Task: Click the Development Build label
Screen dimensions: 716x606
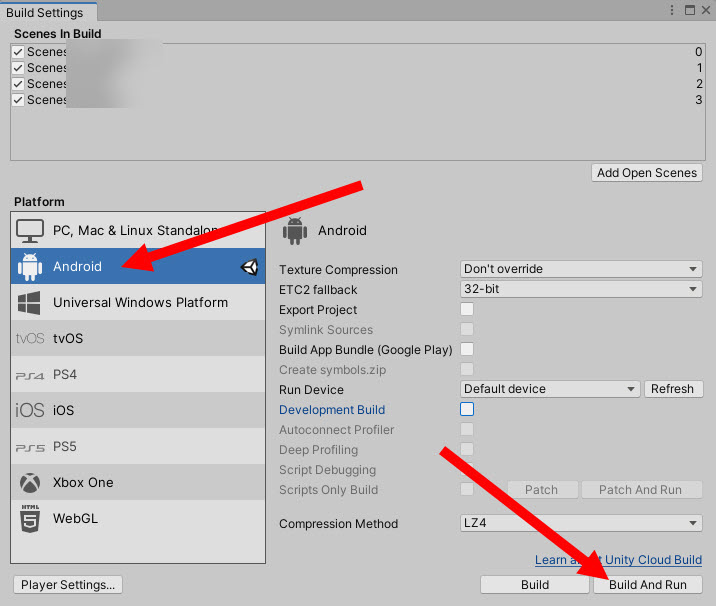Action: click(332, 410)
